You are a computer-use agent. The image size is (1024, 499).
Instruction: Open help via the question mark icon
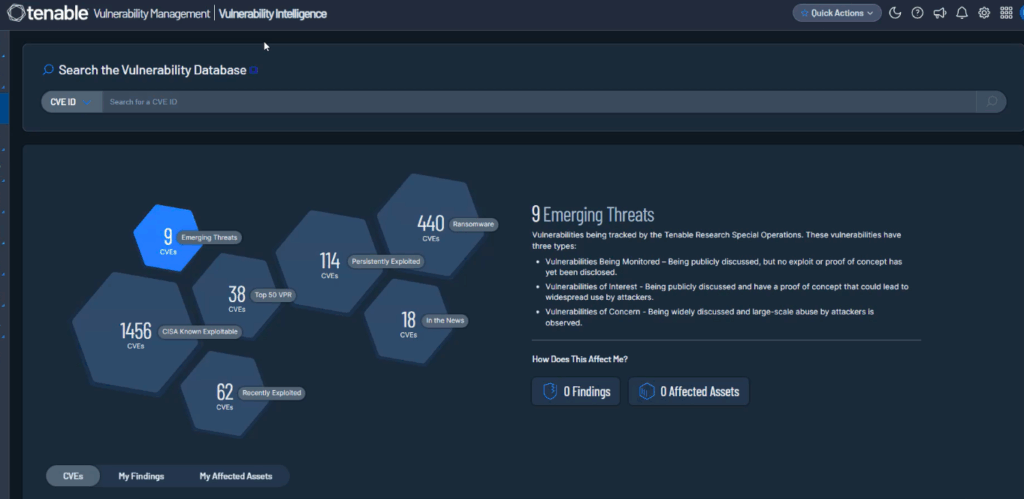pos(917,13)
